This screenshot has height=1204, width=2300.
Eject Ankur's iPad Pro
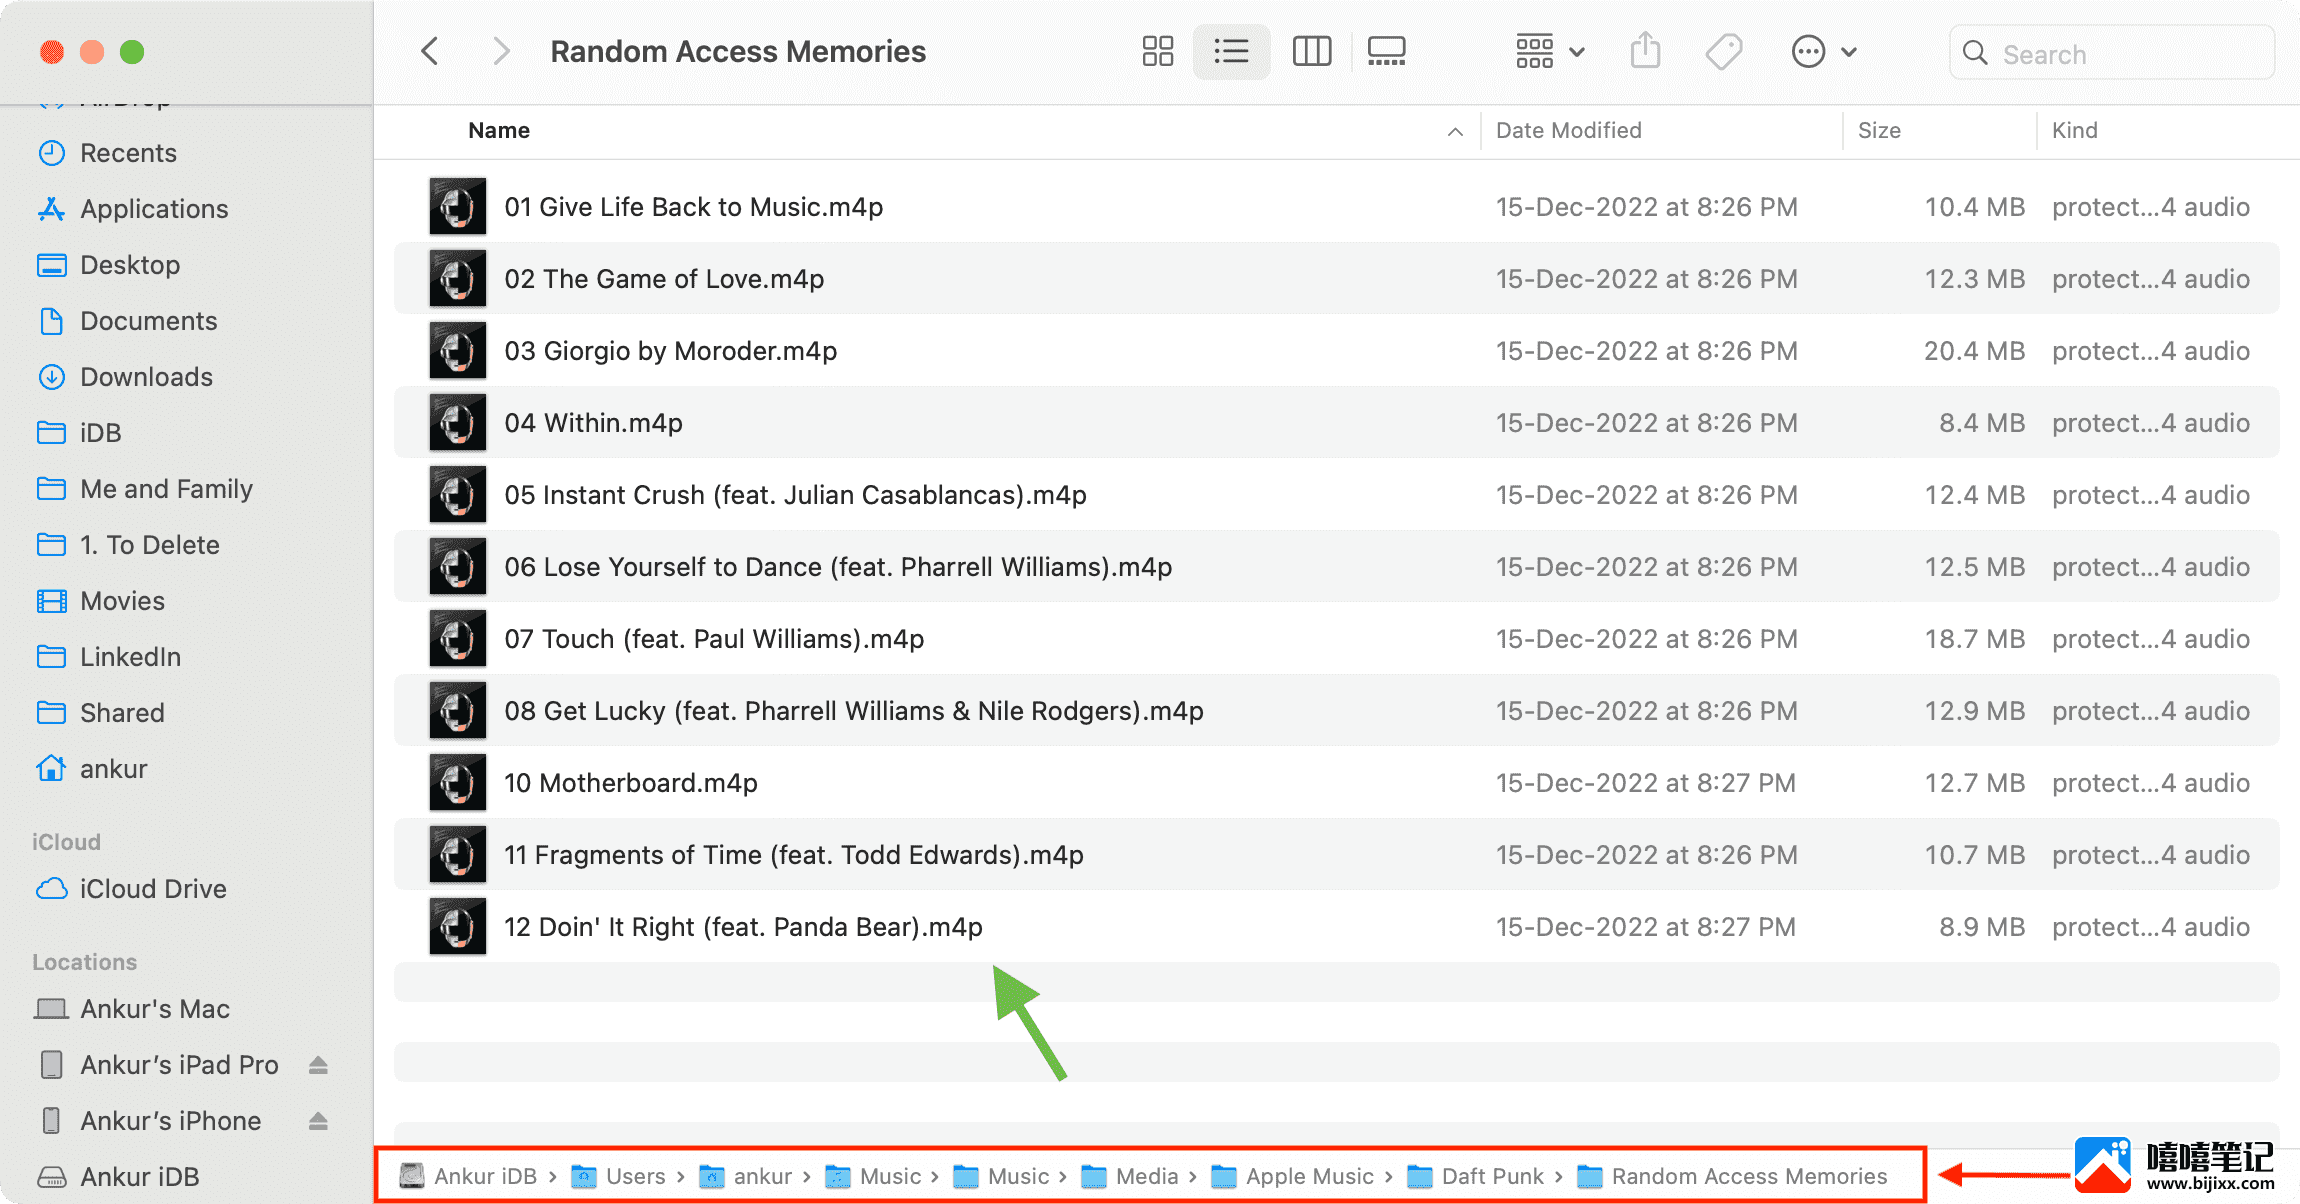click(318, 1065)
